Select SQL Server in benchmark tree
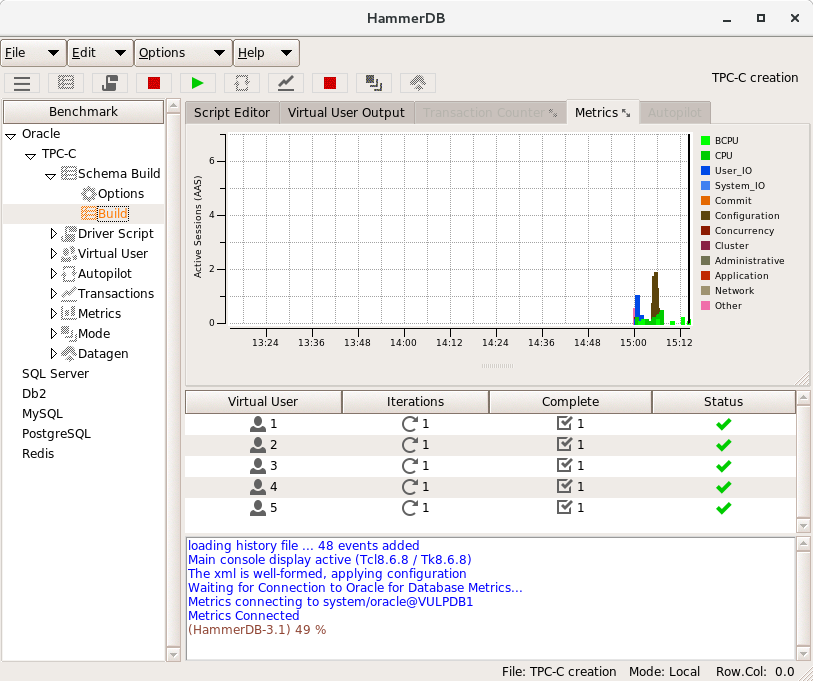The height and width of the screenshot is (681, 813). click(55, 374)
